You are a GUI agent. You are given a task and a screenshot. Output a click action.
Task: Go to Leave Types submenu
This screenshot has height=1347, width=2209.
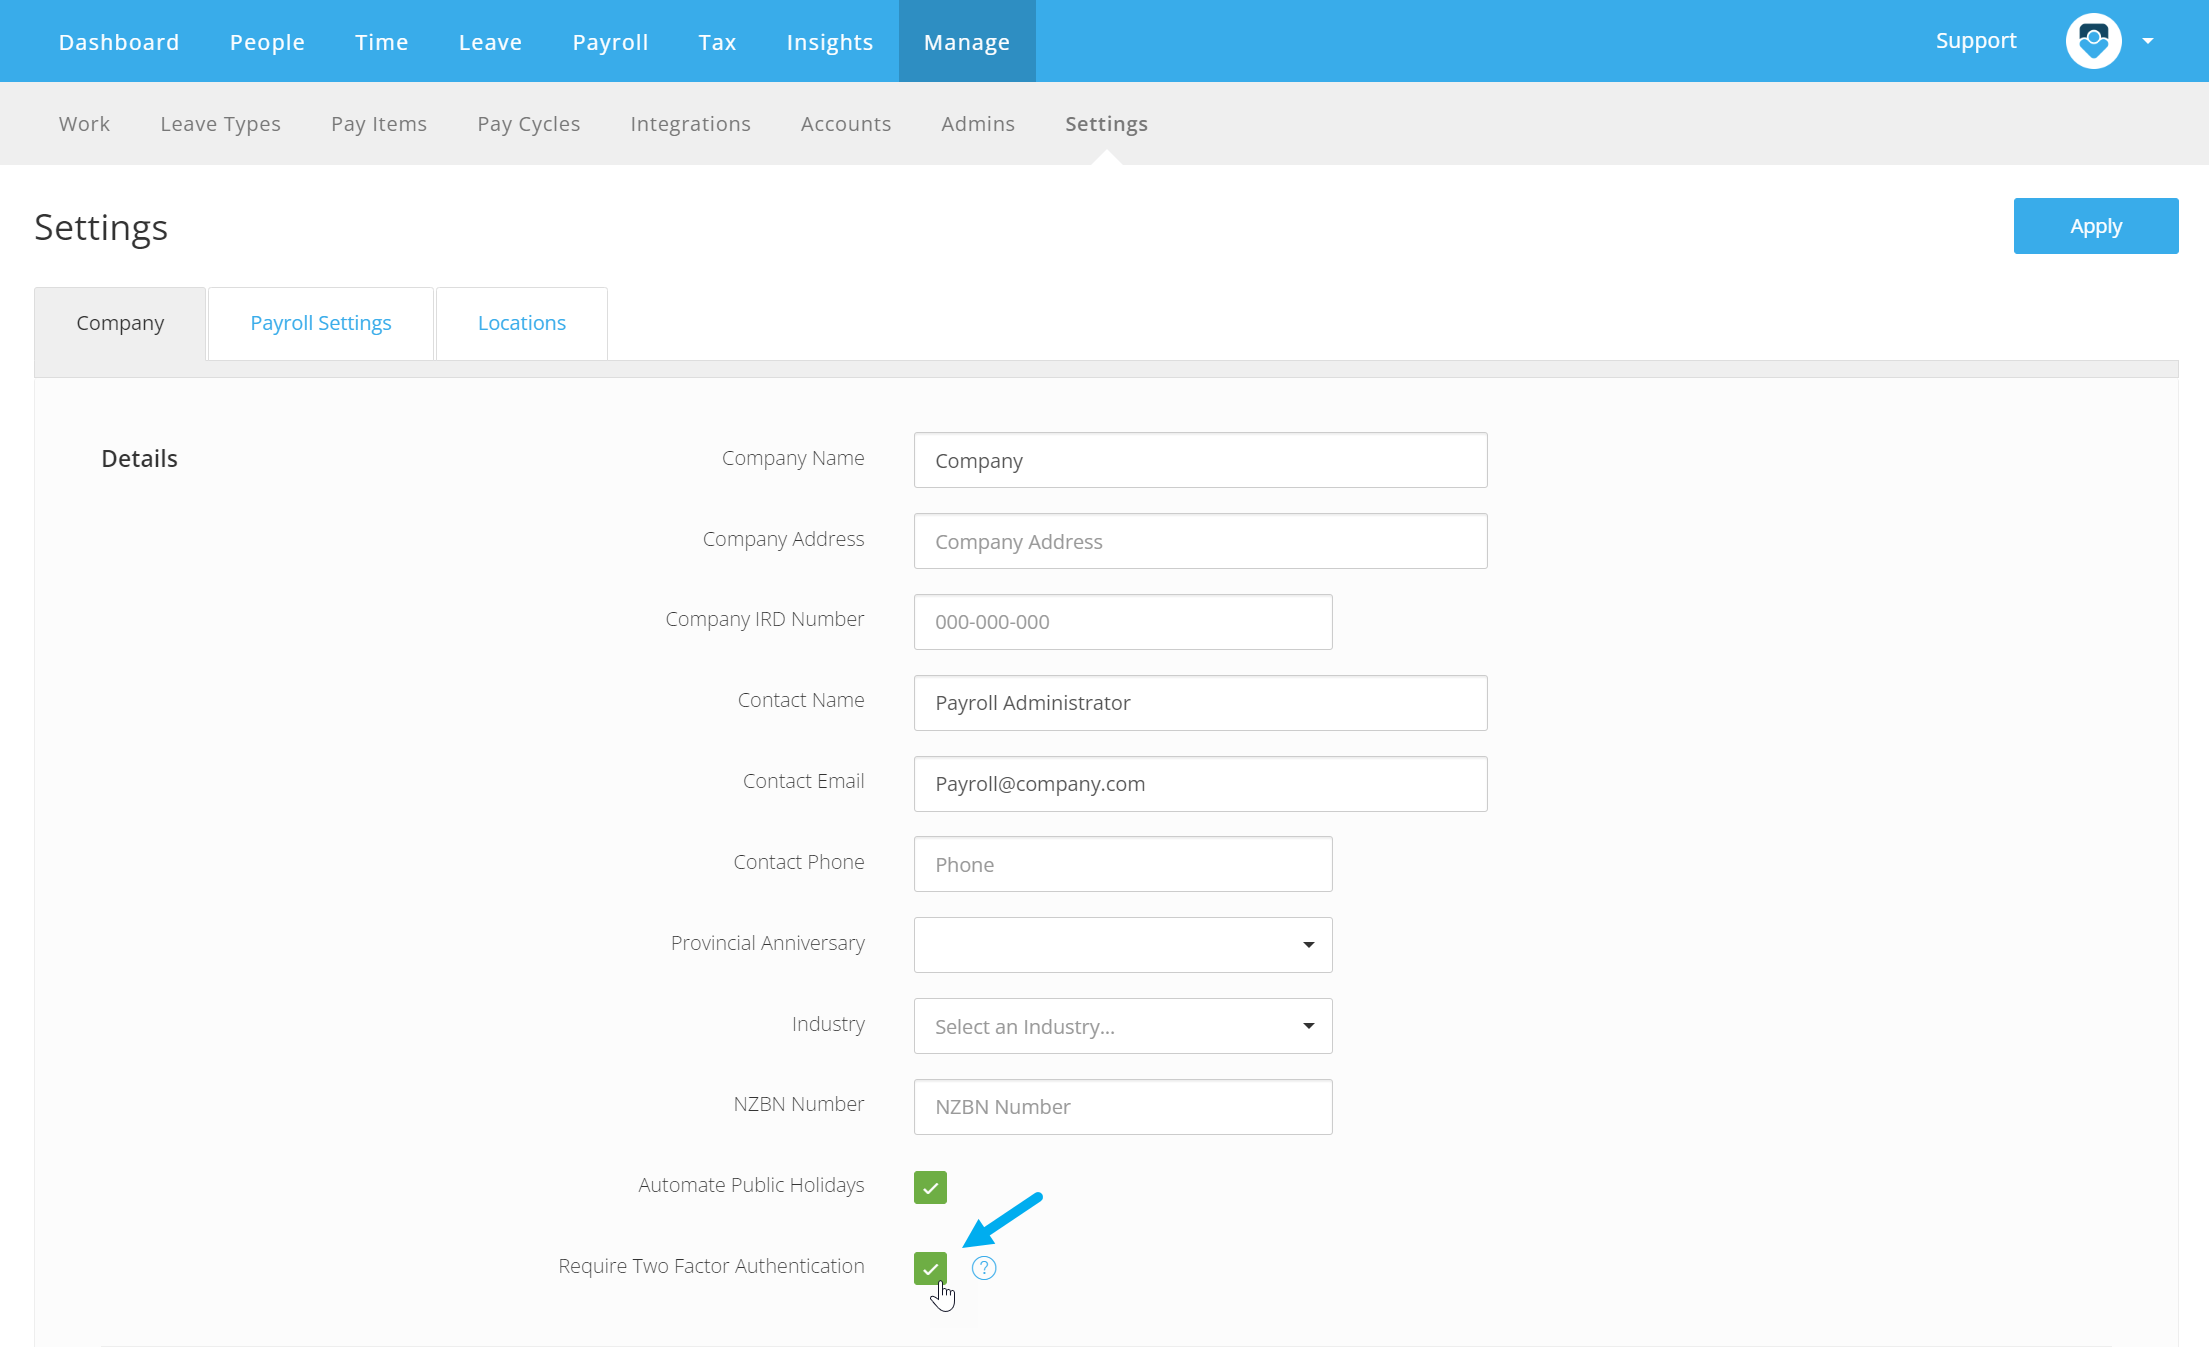tap(220, 124)
